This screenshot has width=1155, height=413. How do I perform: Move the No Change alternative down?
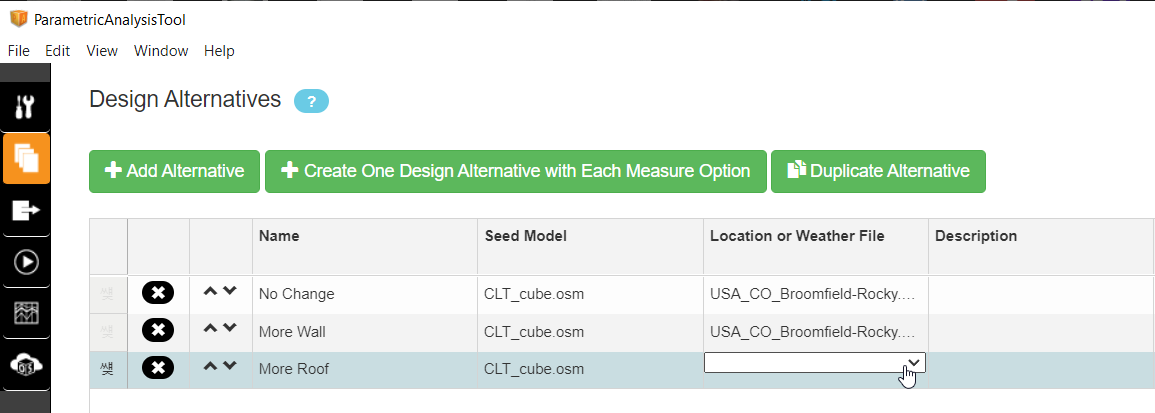coord(230,292)
